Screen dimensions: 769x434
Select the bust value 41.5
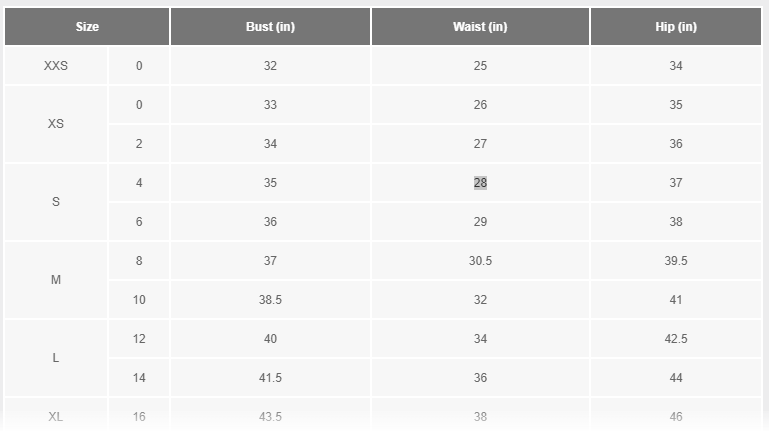(x=270, y=378)
